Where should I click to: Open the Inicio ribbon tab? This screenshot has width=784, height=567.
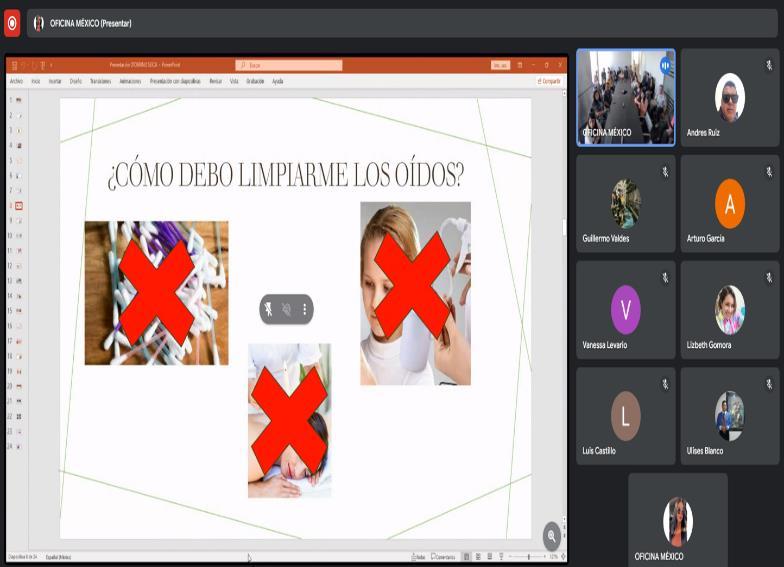pos(36,81)
